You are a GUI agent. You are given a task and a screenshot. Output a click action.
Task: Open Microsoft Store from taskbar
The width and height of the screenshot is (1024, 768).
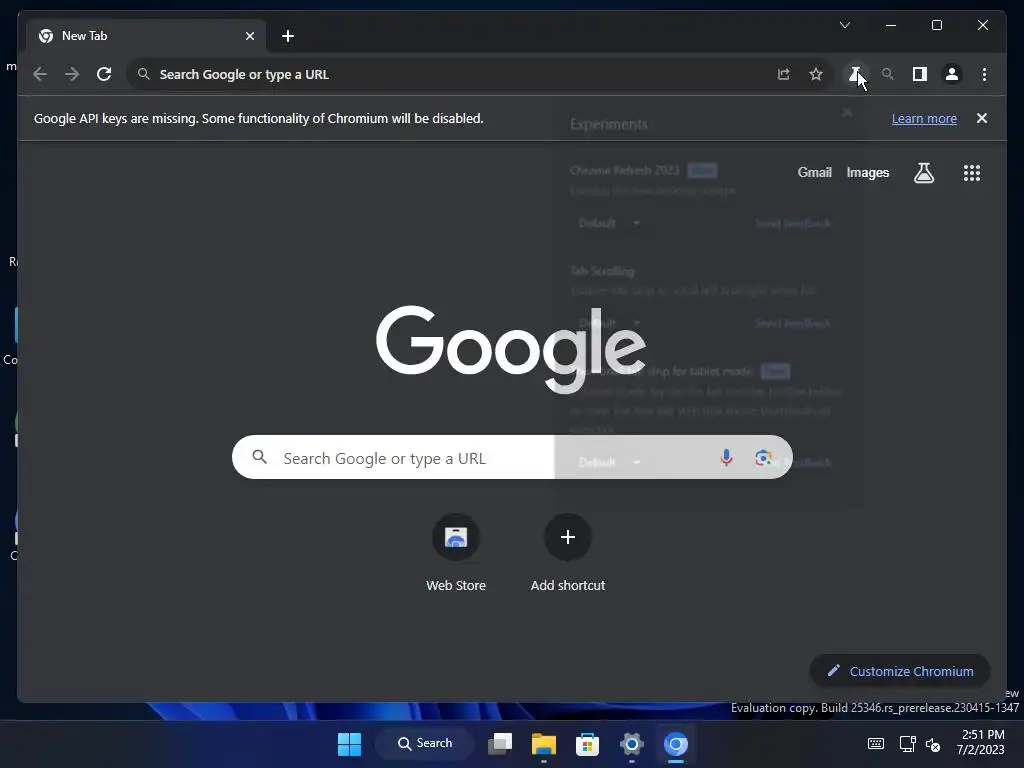(x=587, y=744)
